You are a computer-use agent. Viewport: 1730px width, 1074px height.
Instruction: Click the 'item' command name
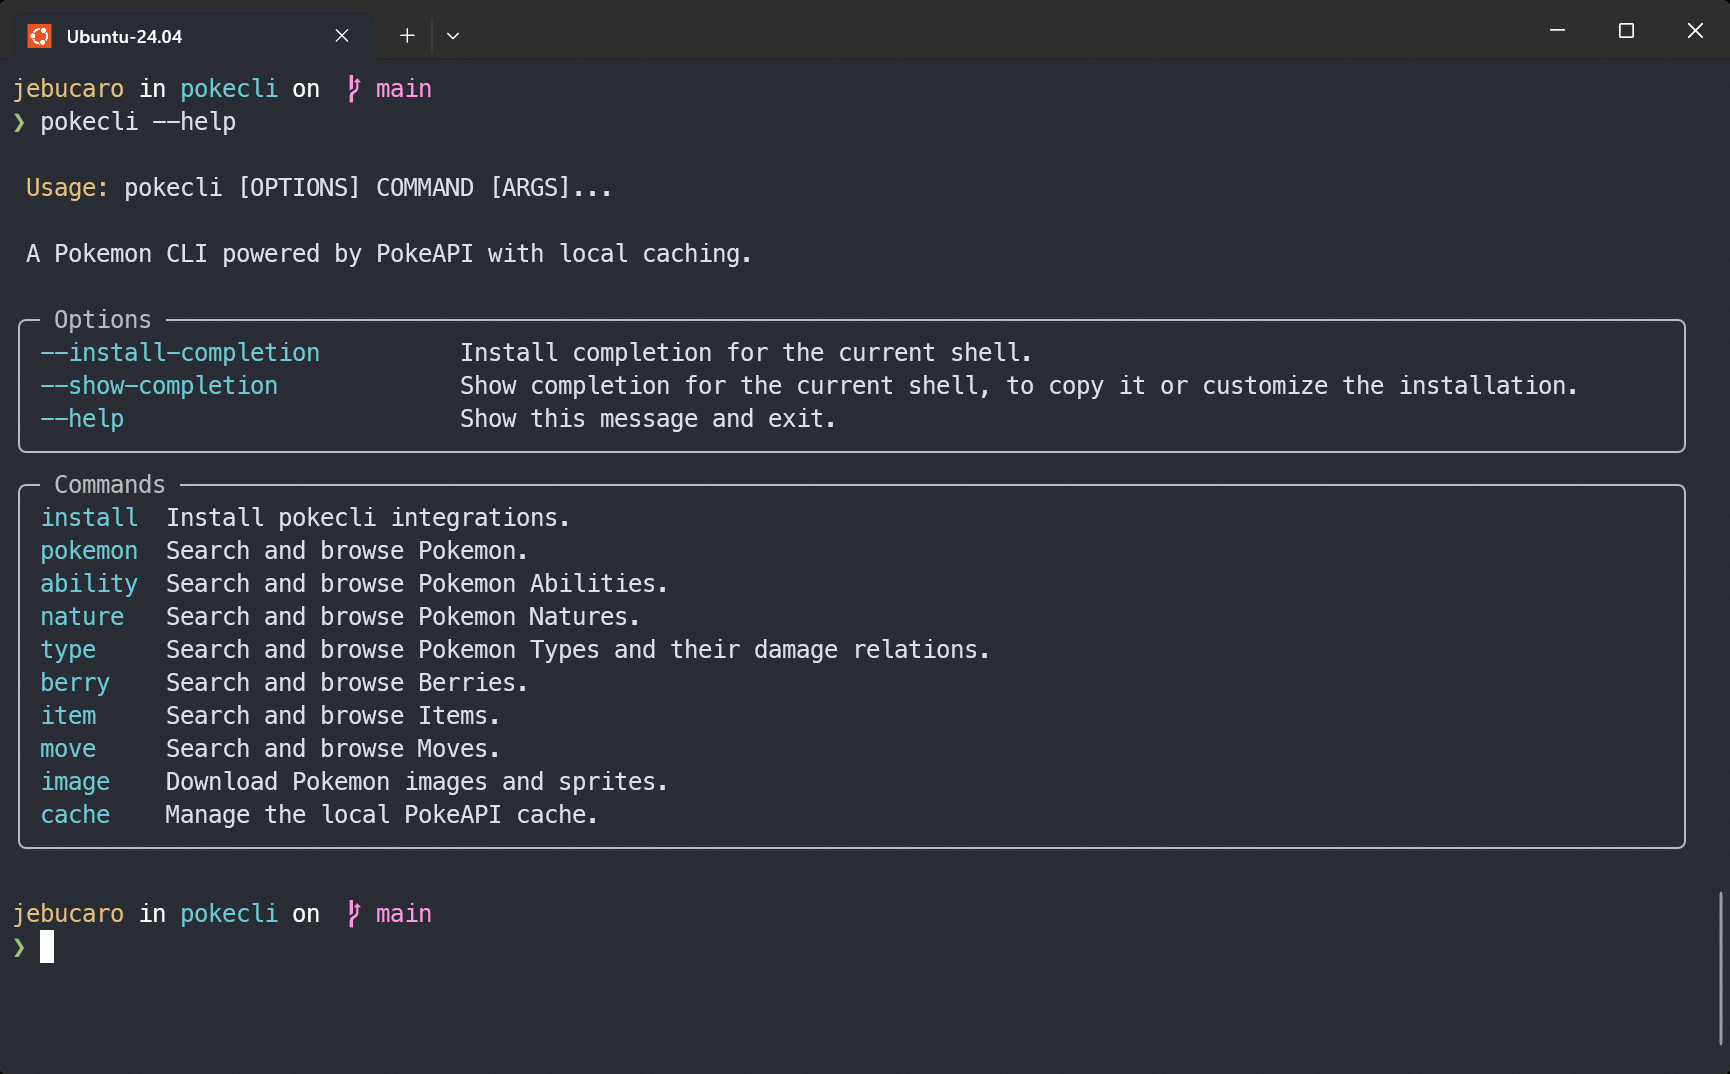[x=68, y=716]
